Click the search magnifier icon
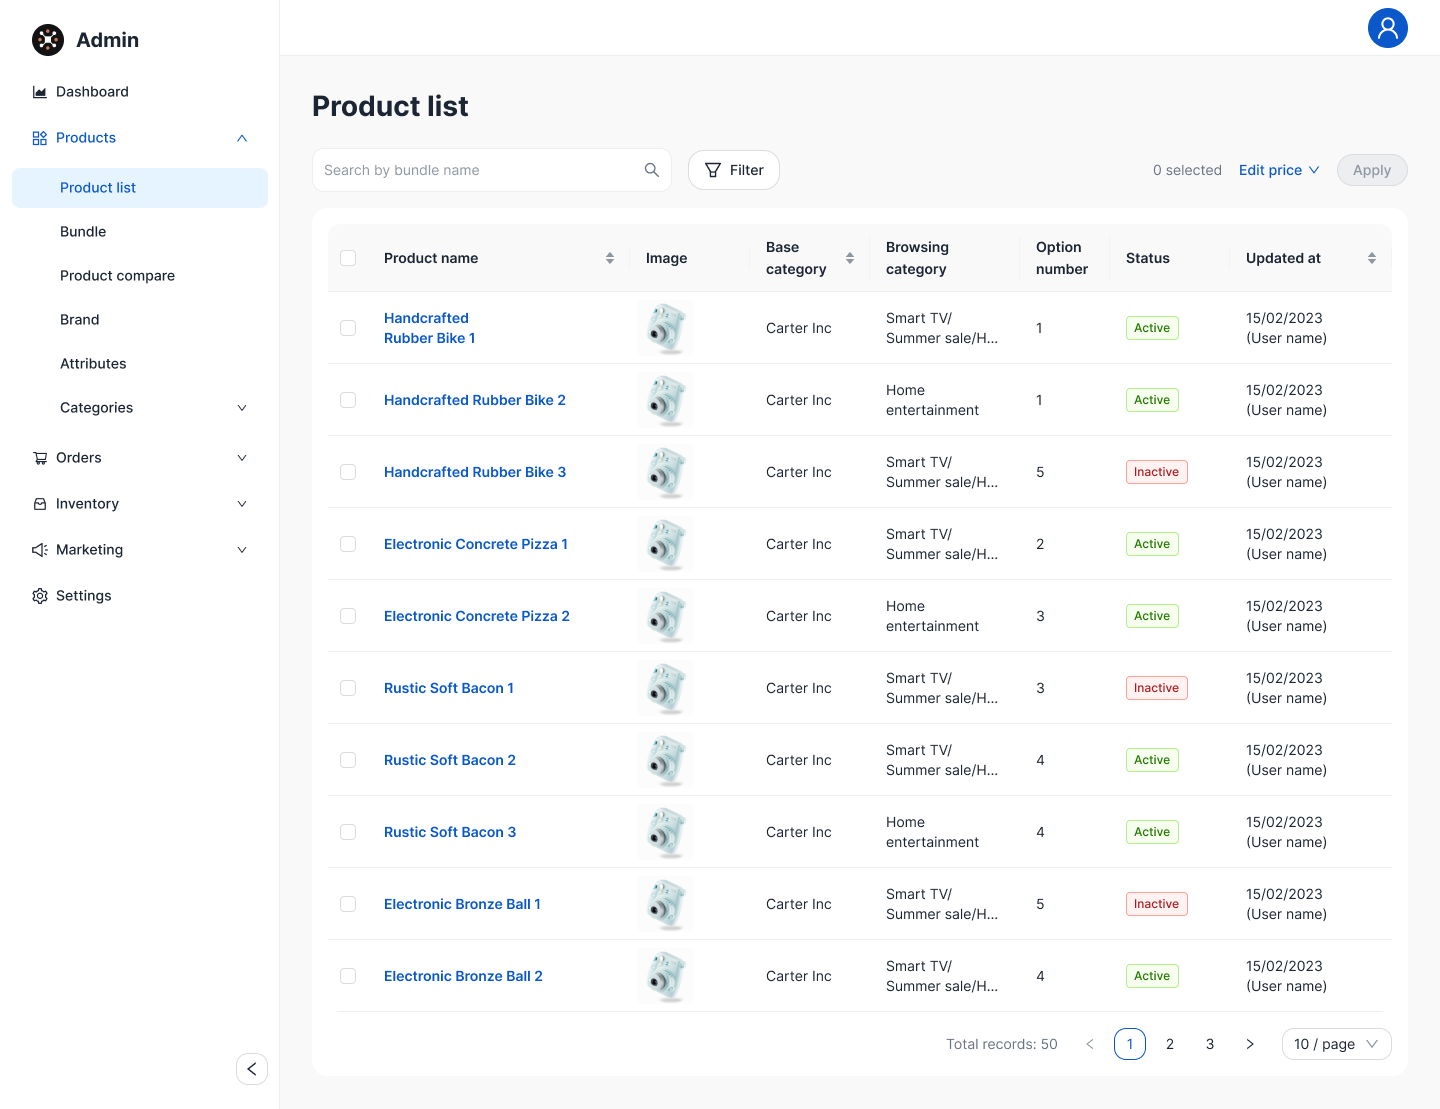This screenshot has width=1440, height=1109. (x=652, y=170)
